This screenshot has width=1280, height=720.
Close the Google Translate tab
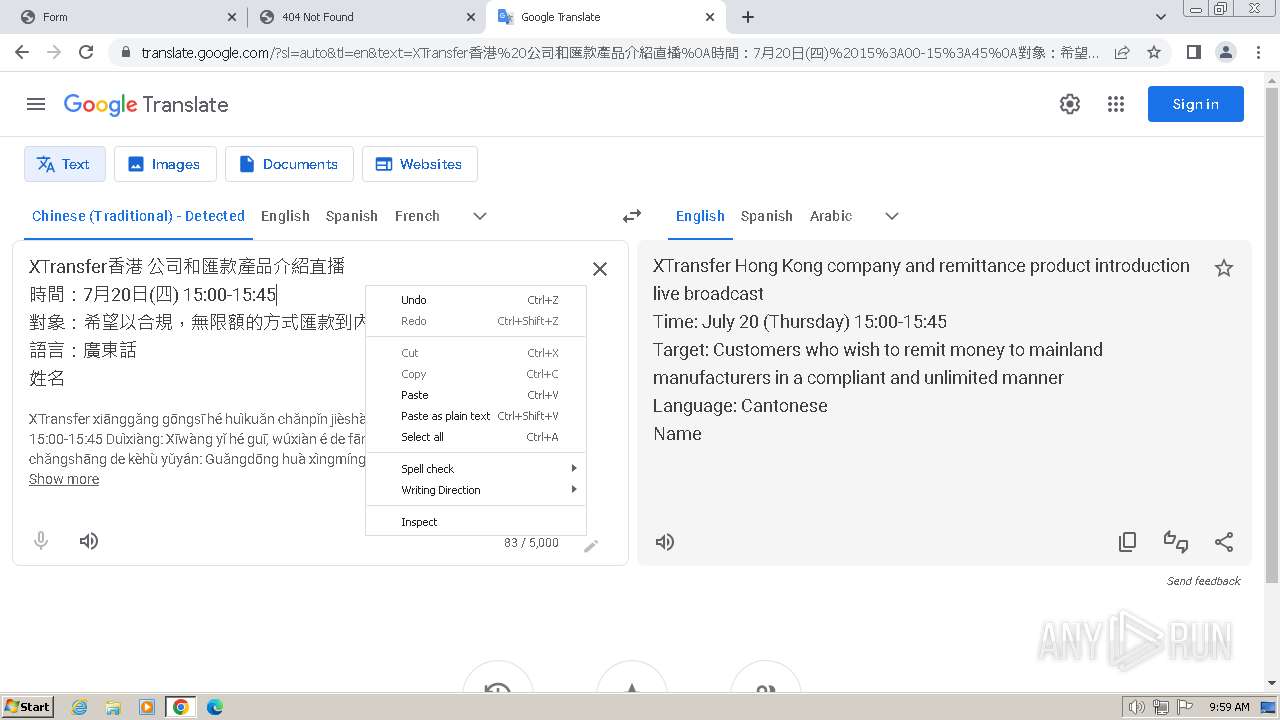tap(710, 17)
